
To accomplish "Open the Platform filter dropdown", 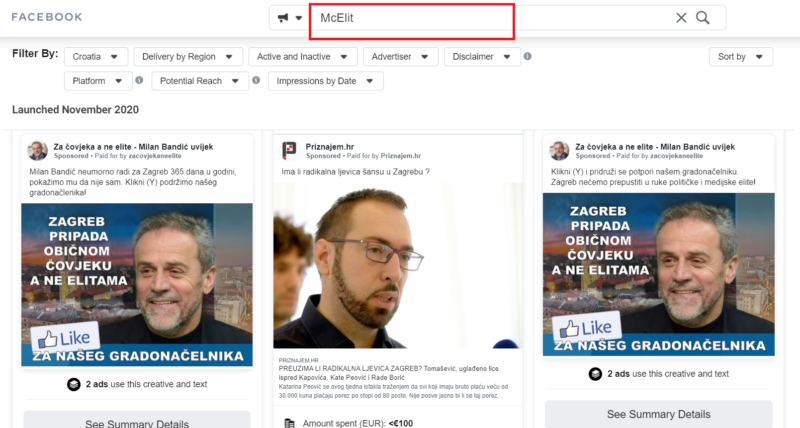I will pos(98,81).
